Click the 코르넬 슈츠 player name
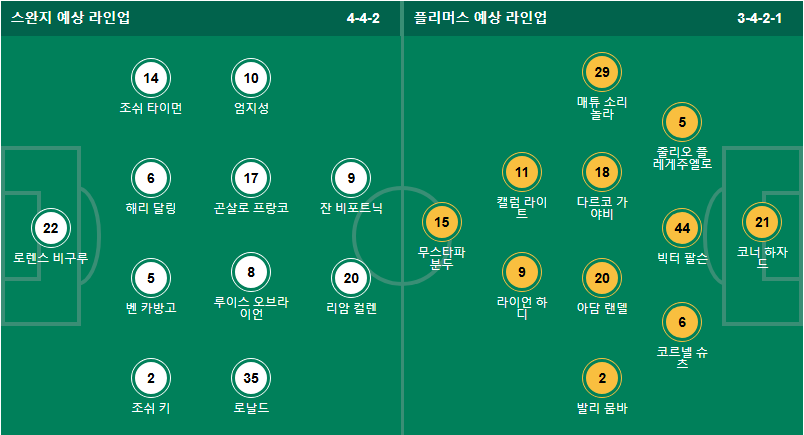Screen dimensions: 804x435 [682, 357]
